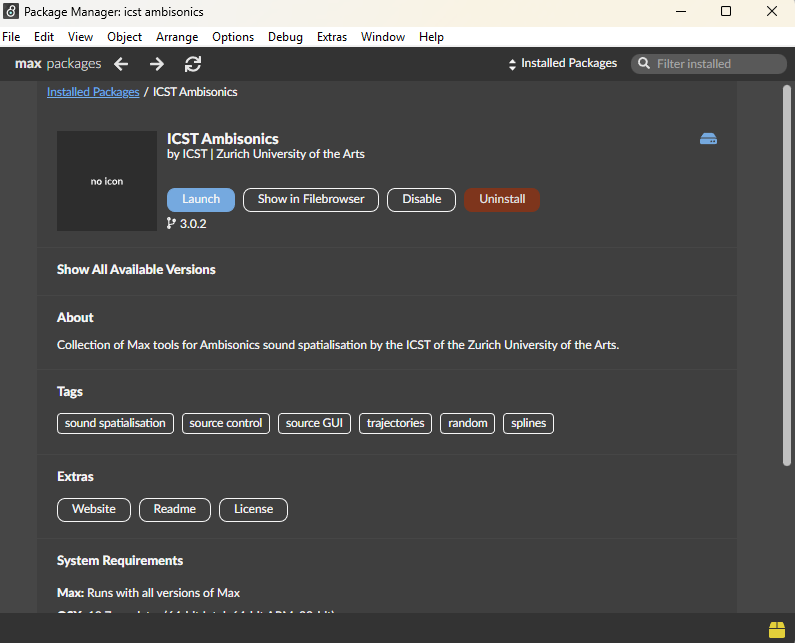Open the Installed Packages dropdown
This screenshot has height=643, width=795.
pyautogui.click(x=563, y=64)
